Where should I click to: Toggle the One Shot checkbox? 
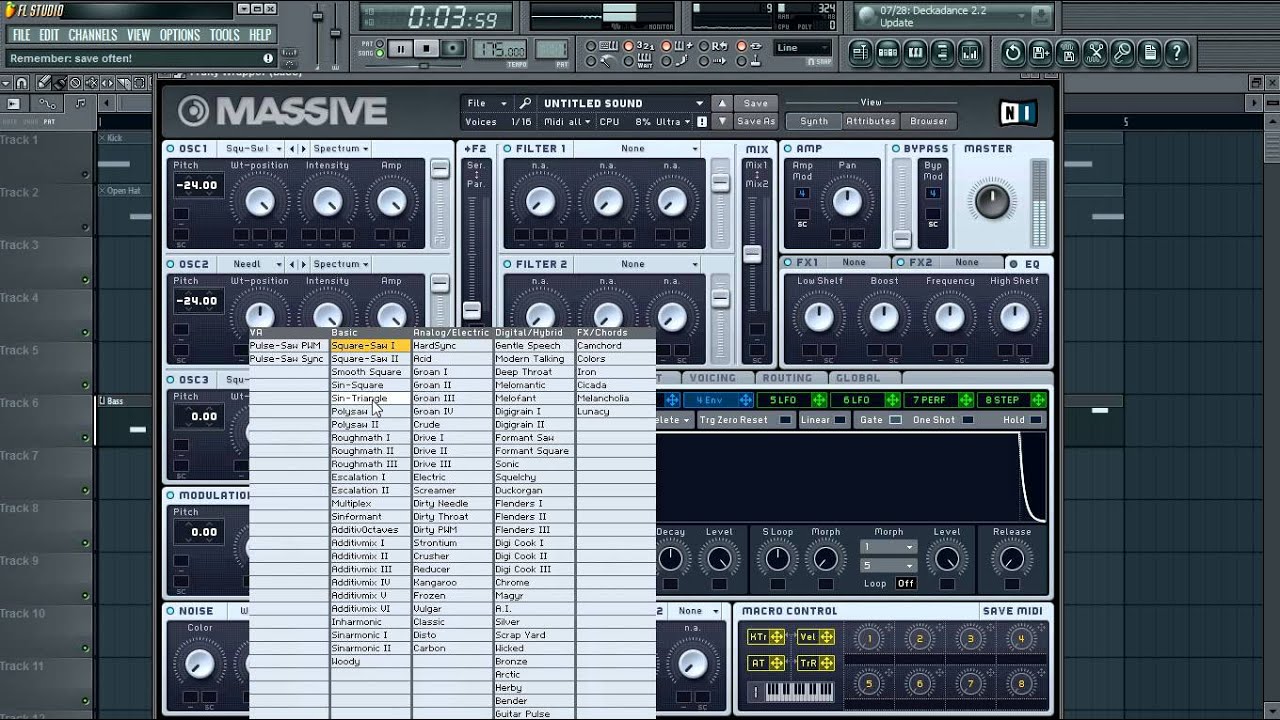point(967,420)
